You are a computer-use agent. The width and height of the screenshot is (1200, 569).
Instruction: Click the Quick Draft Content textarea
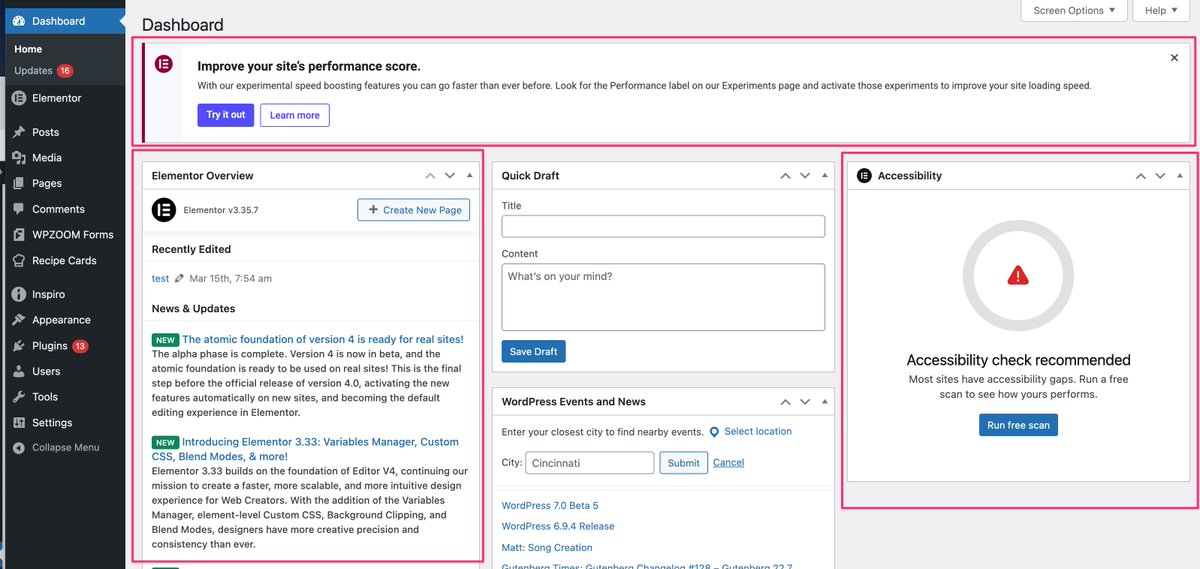(663, 297)
